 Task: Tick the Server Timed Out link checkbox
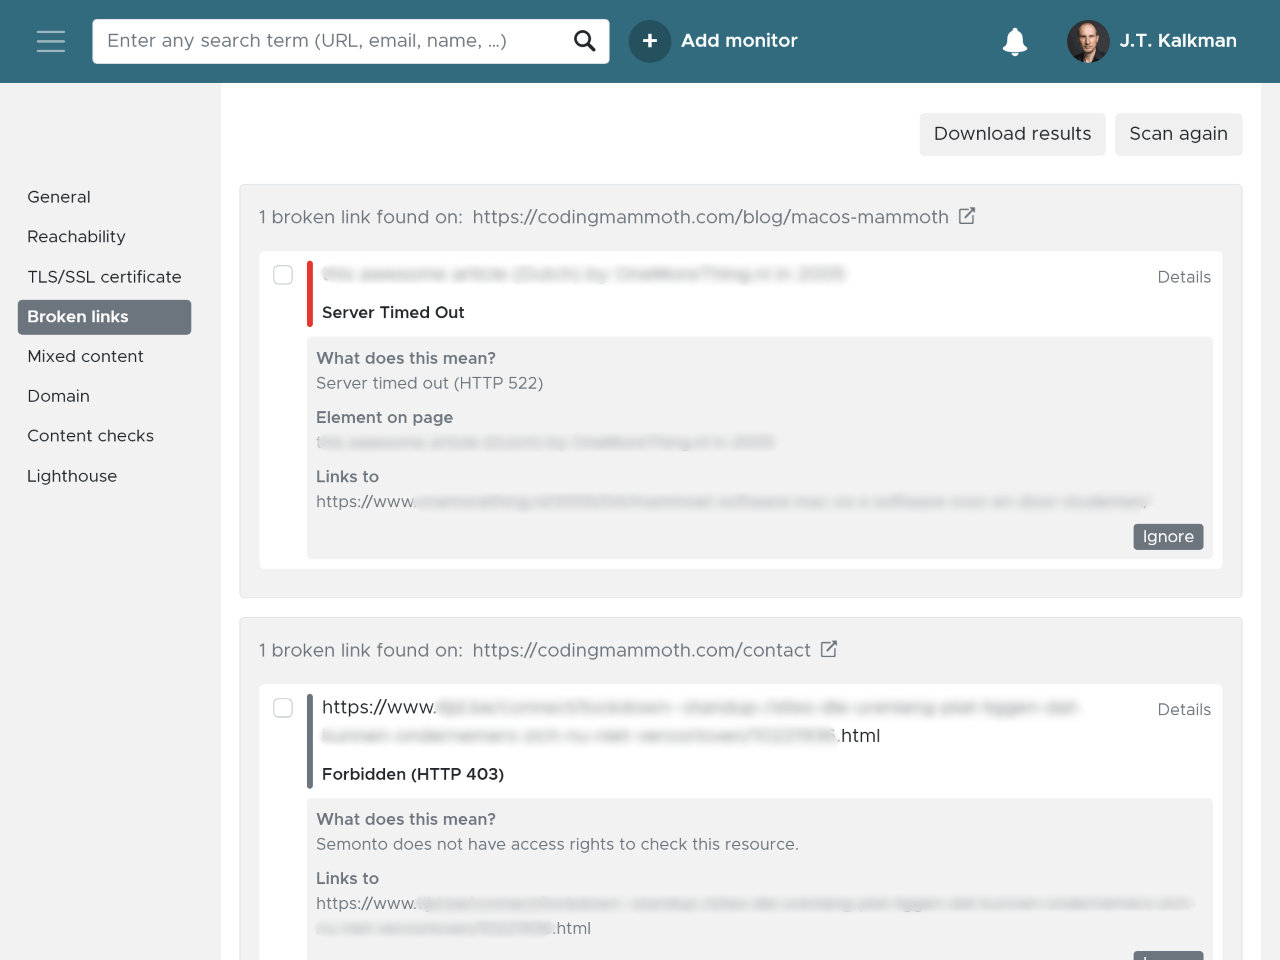coord(283,275)
